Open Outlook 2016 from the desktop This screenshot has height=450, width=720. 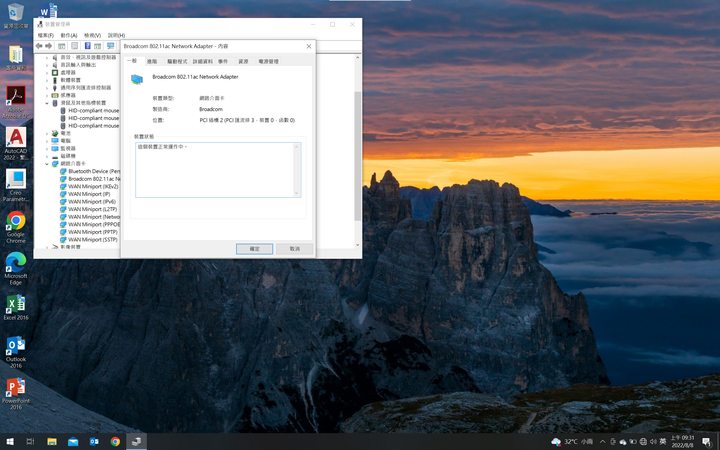[x=16, y=346]
